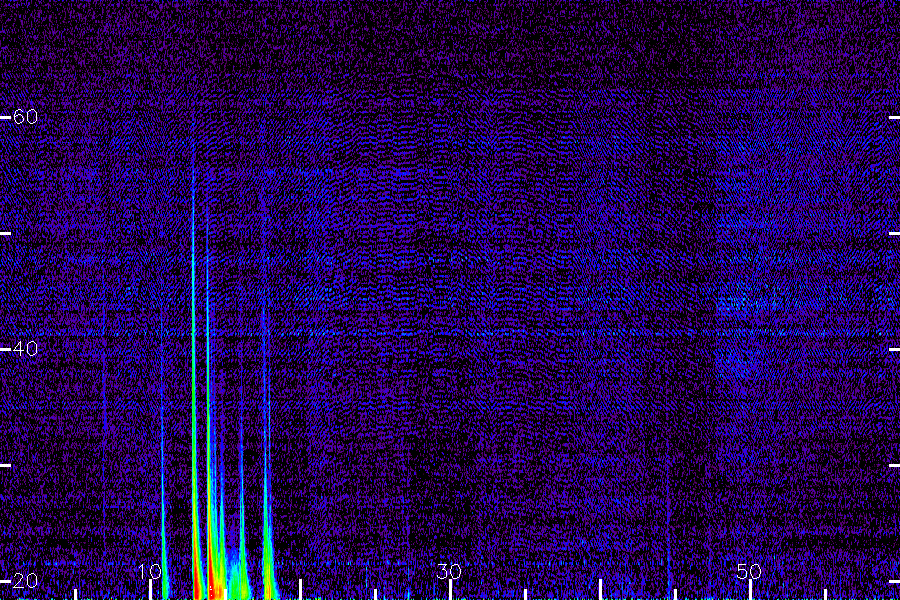Viewport: 900px width, 600px height.
Task: Click the horizontal axis label 10
Action: point(150,571)
